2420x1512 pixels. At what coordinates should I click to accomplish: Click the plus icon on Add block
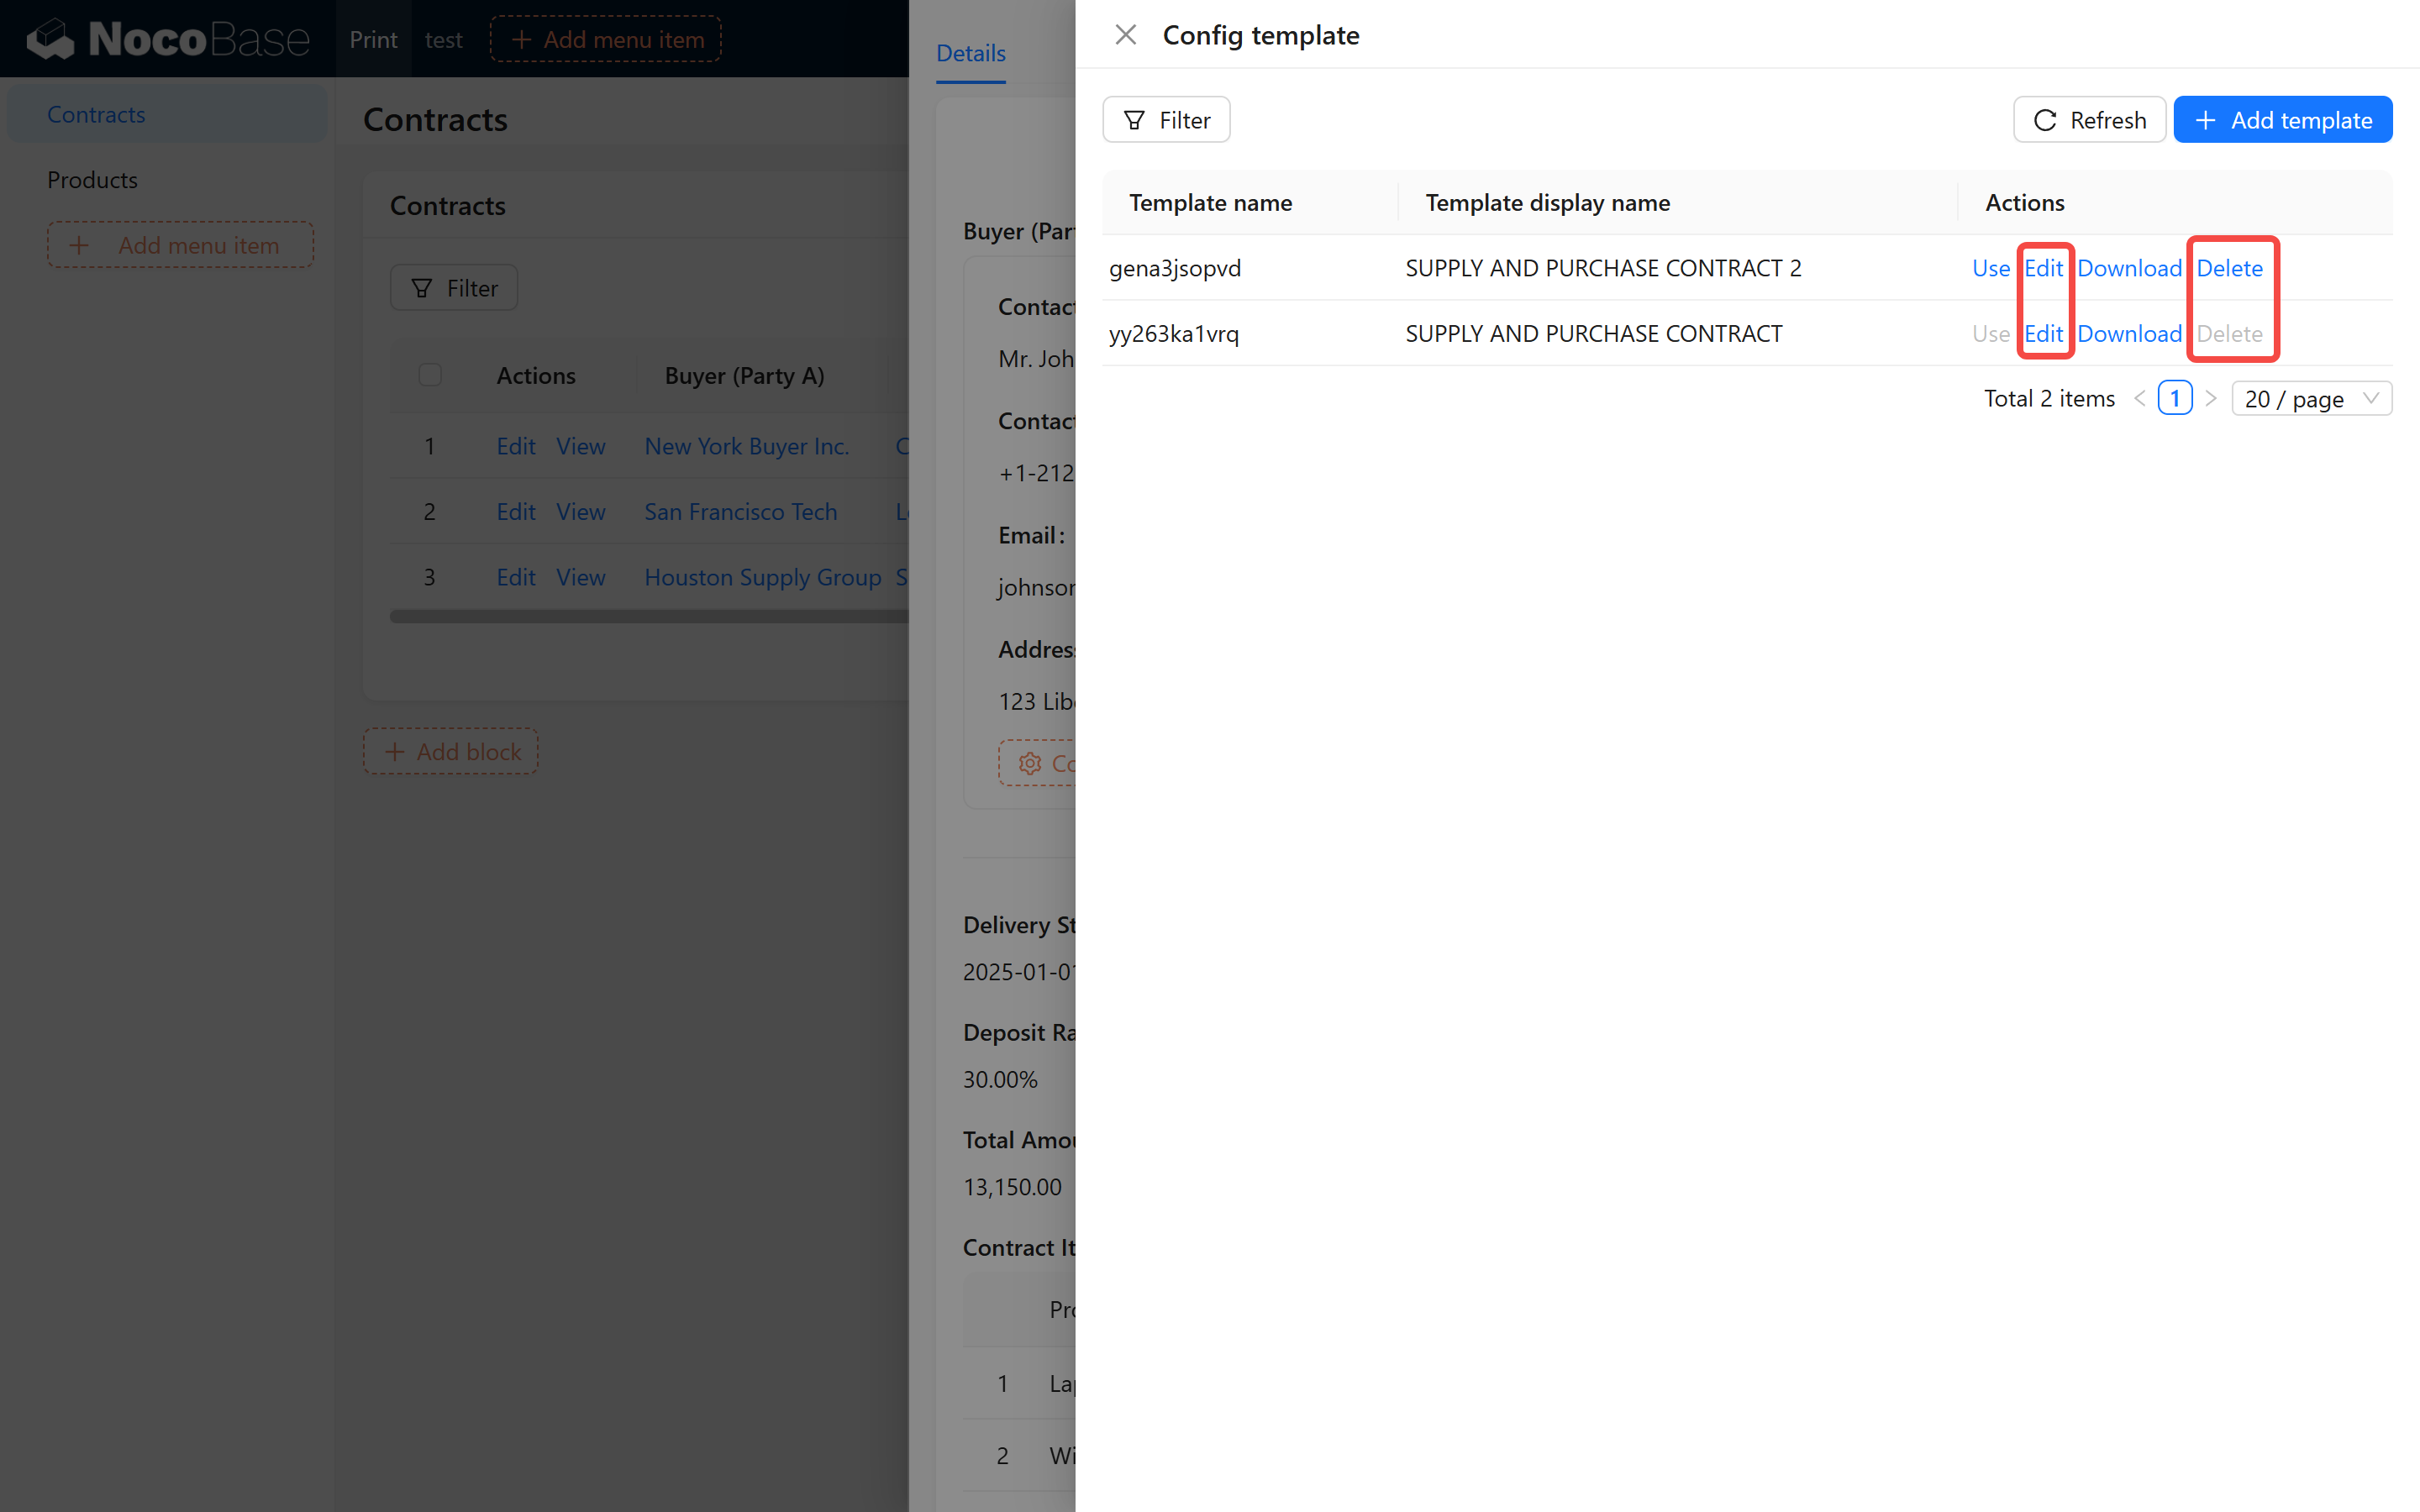(395, 751)
